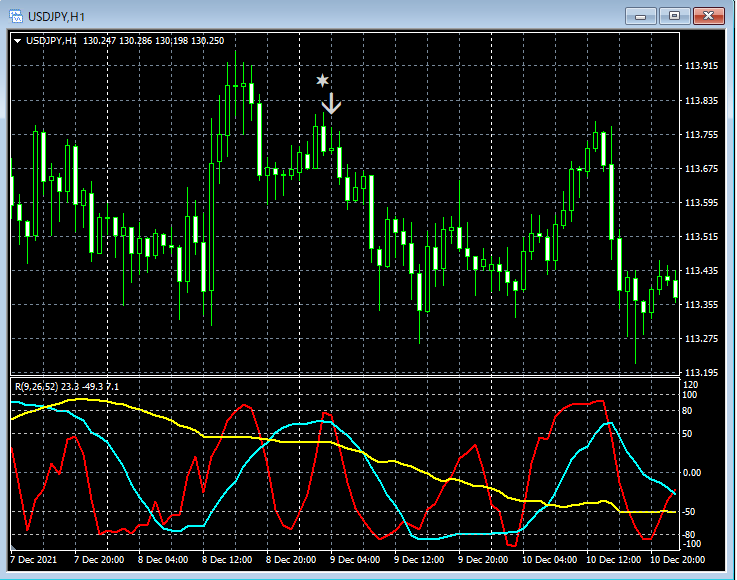Select the star marker on the chart
Image resolution: width=737 pixels, height=580 pixels.
pos(322,81)
